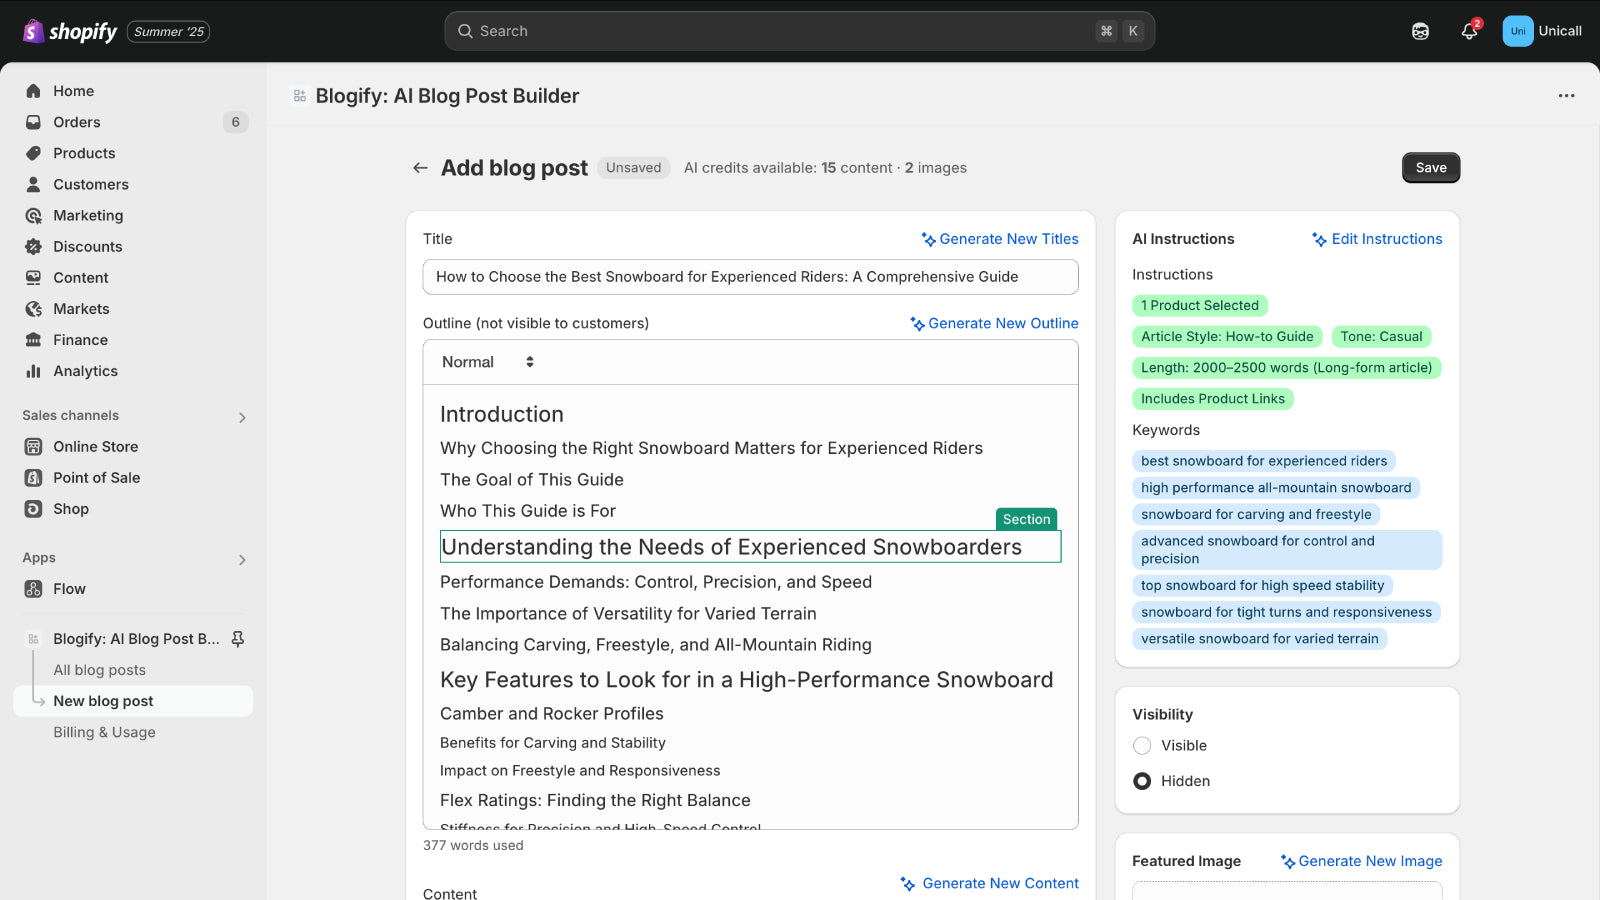Pin the Blogify app in sidebar
Image resolution: width=1600 pixels, height=900 pixels.
coord(238,639)
